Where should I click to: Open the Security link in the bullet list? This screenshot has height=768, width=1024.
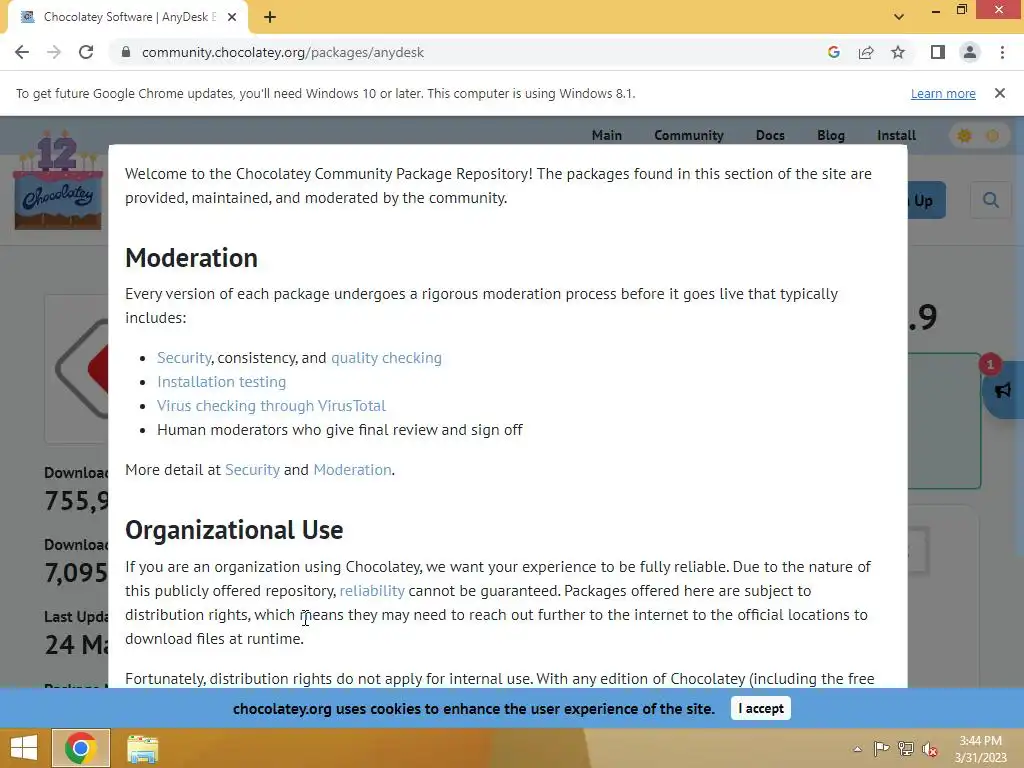[184, 358]
